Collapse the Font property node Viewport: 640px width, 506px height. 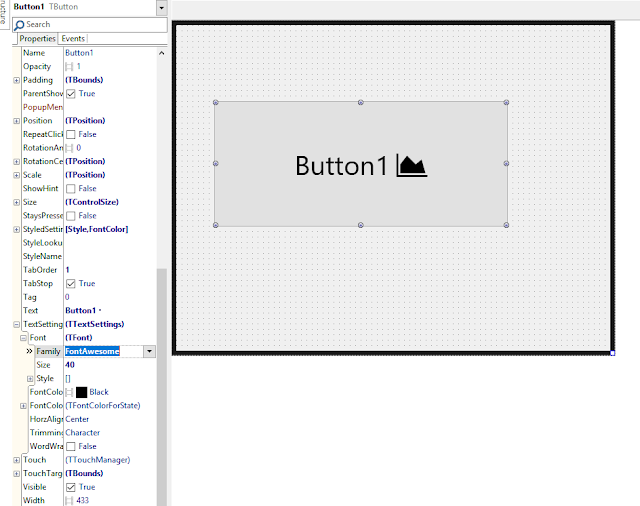point(23,338)
